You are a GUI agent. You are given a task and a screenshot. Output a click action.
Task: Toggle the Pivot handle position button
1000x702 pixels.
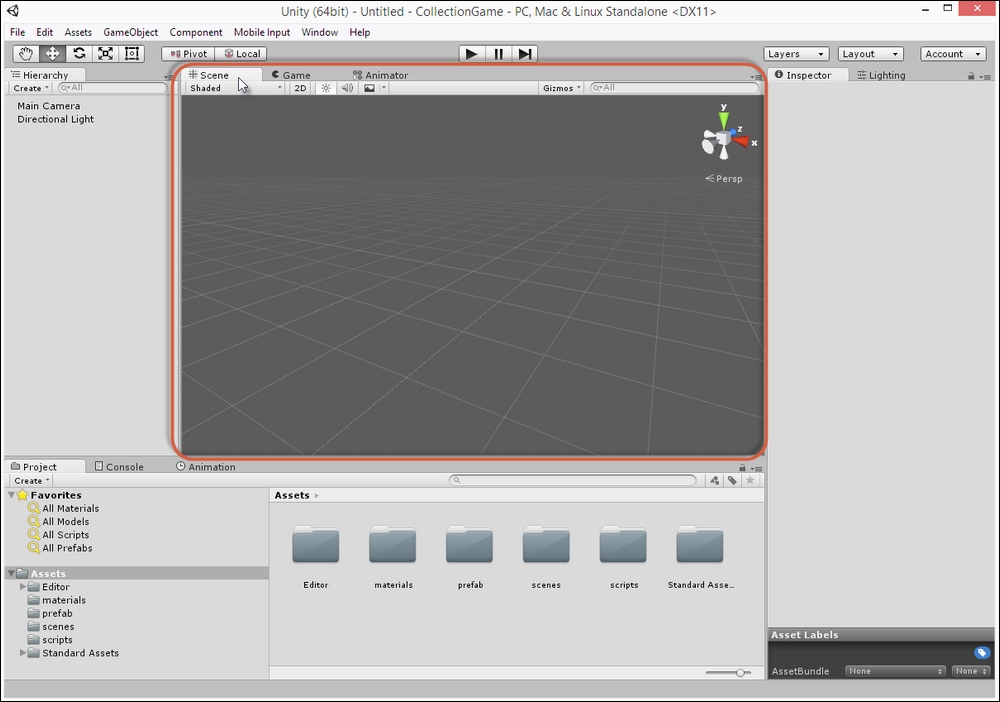188,54
